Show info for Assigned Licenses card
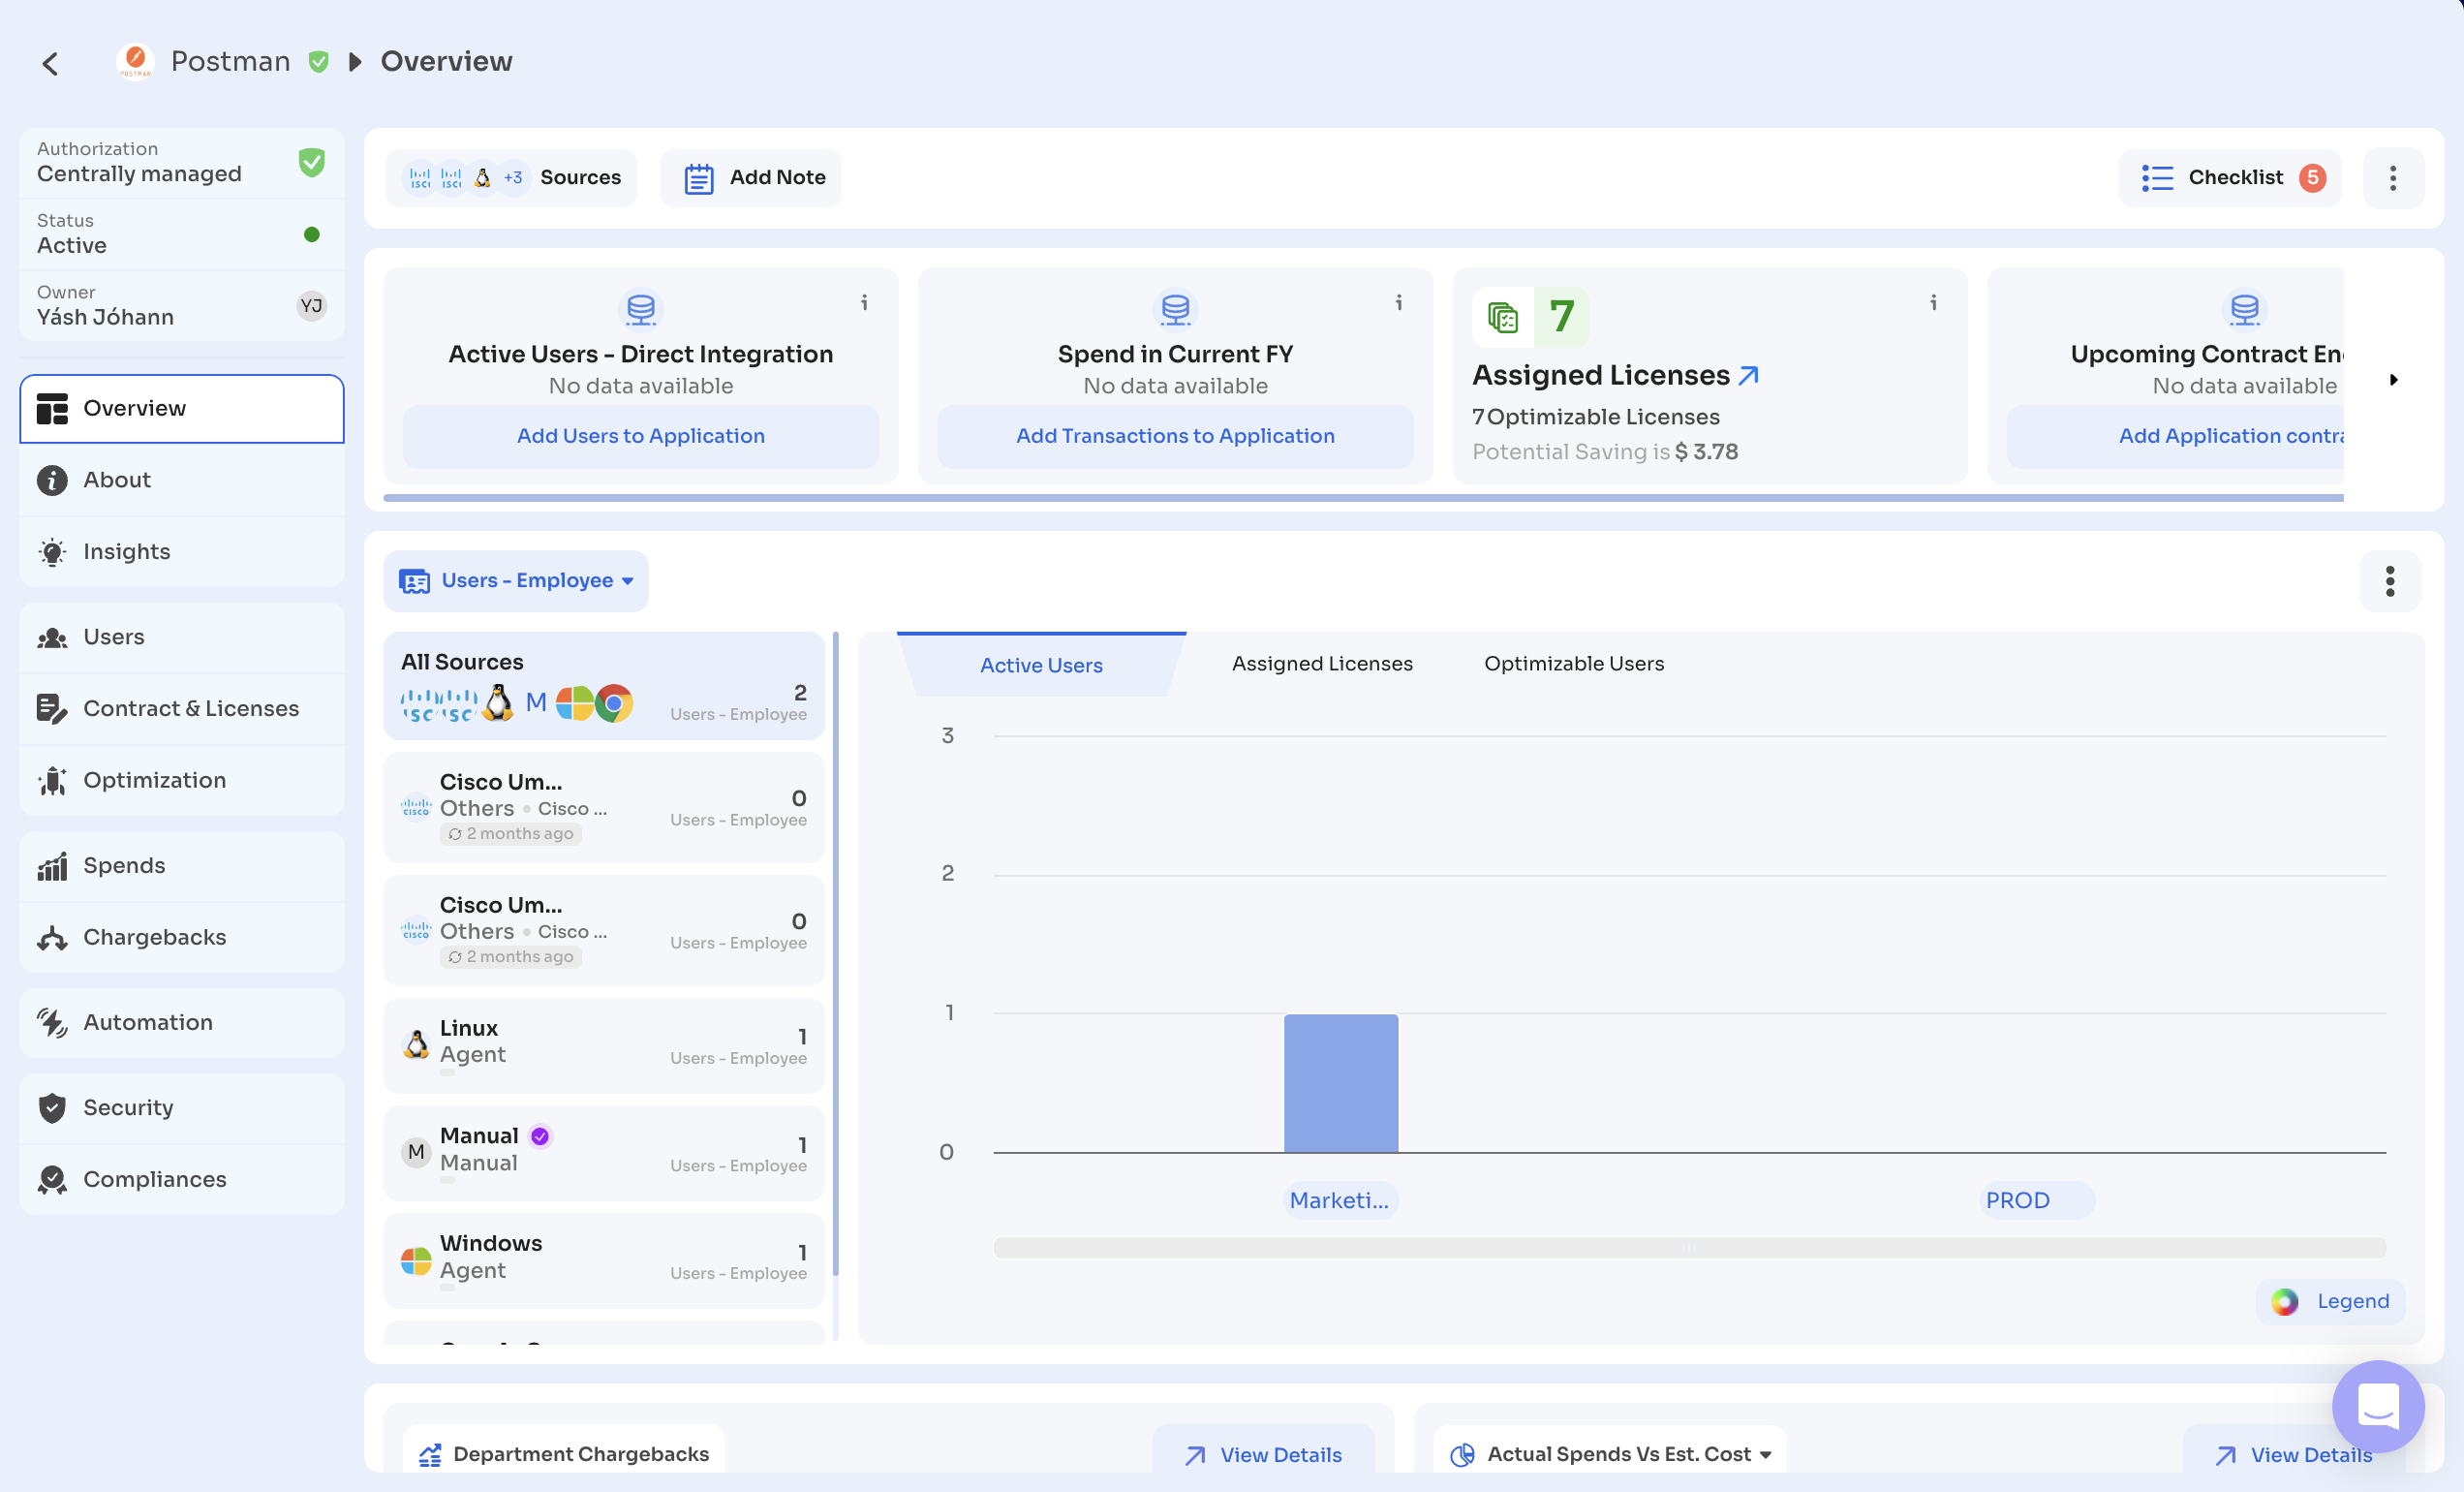The image size is (2464, 1492). point(1934,302)
